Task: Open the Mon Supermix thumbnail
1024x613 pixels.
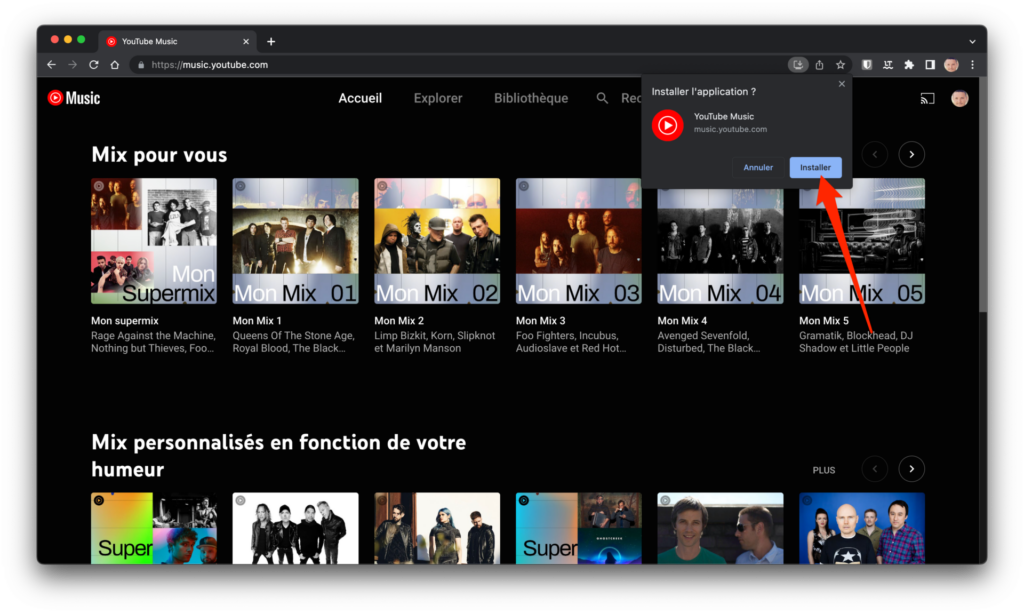Action: pos(153,241)
